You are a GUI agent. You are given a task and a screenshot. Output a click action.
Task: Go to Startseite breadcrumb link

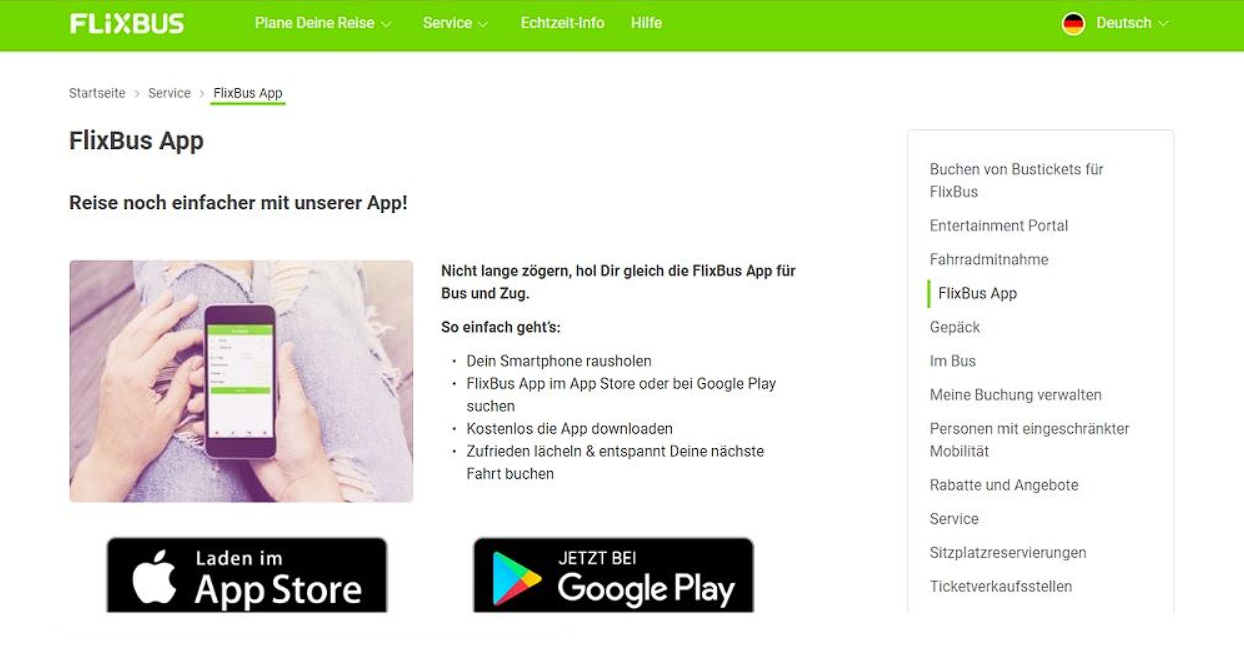click(97, 93)
